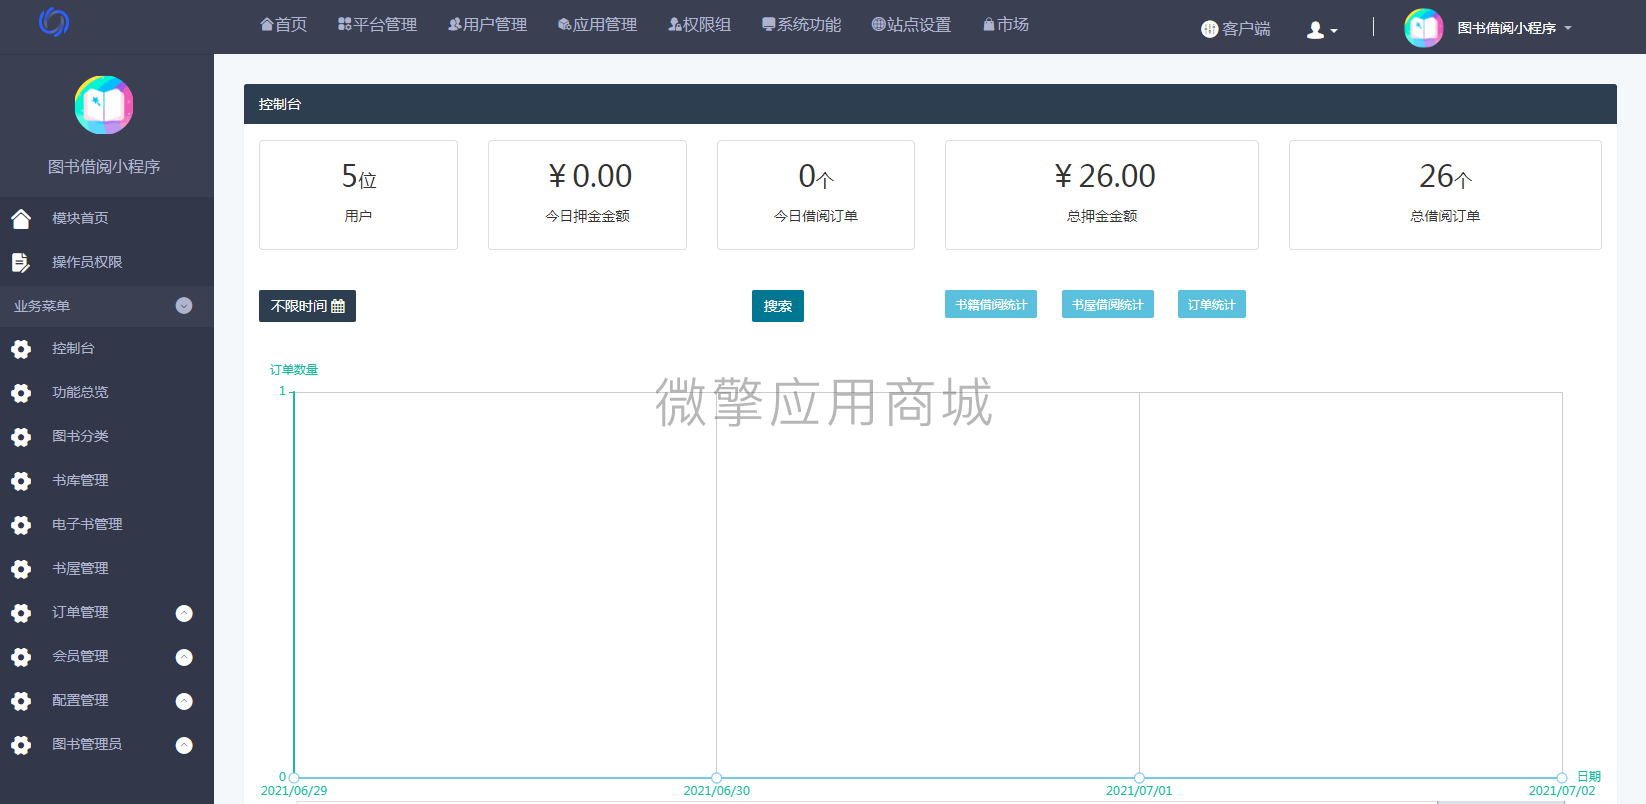Click the 客户端 client icon

1210,29
